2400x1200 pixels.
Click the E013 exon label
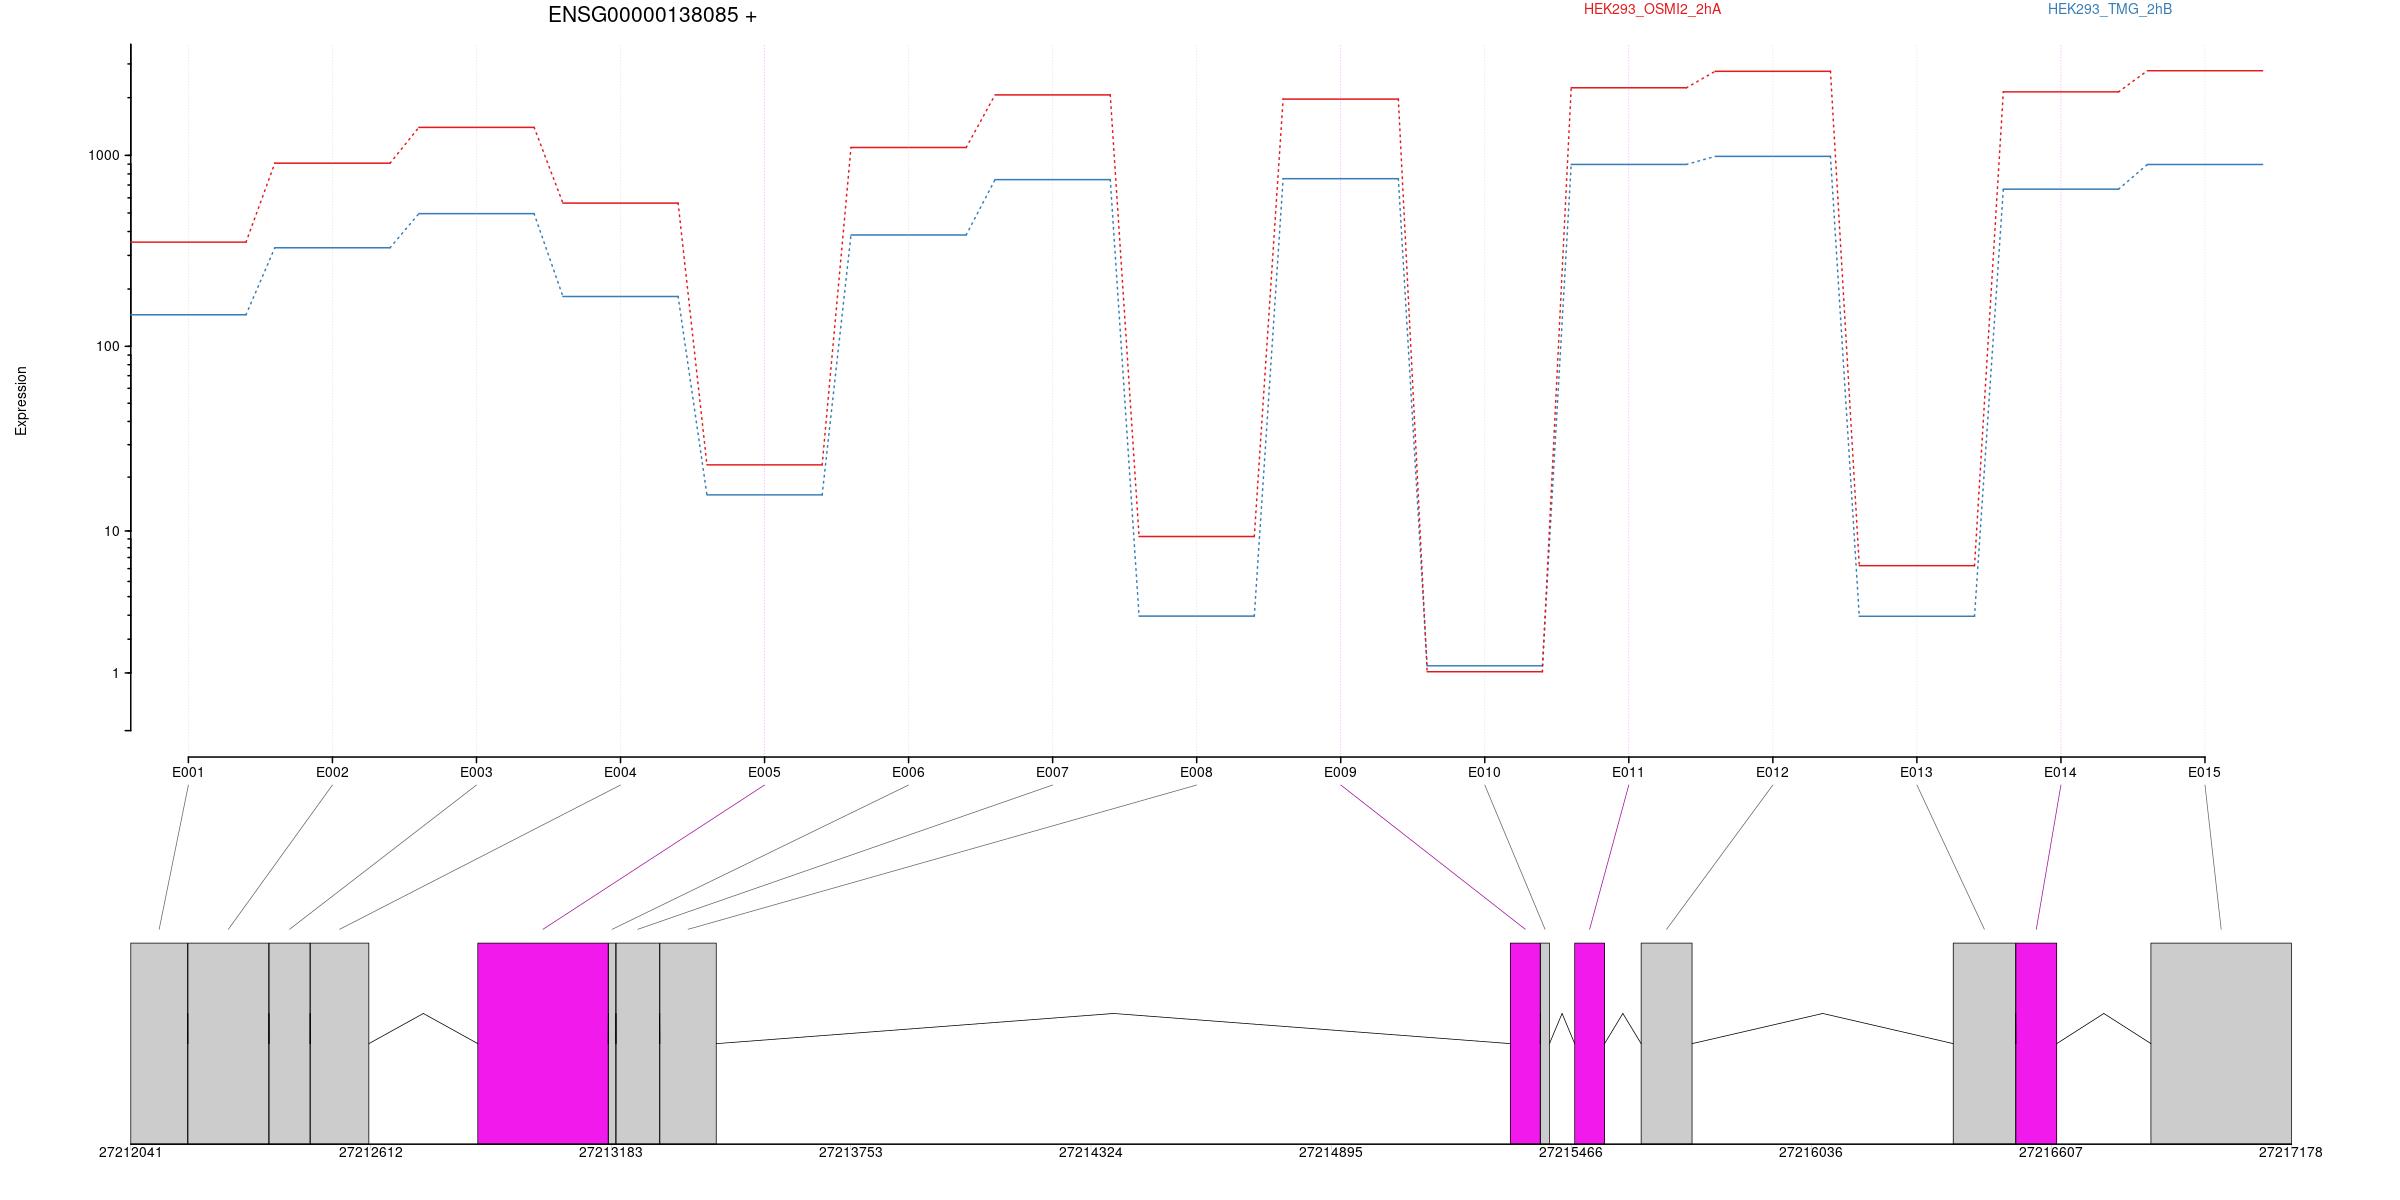coord(1916,772)
